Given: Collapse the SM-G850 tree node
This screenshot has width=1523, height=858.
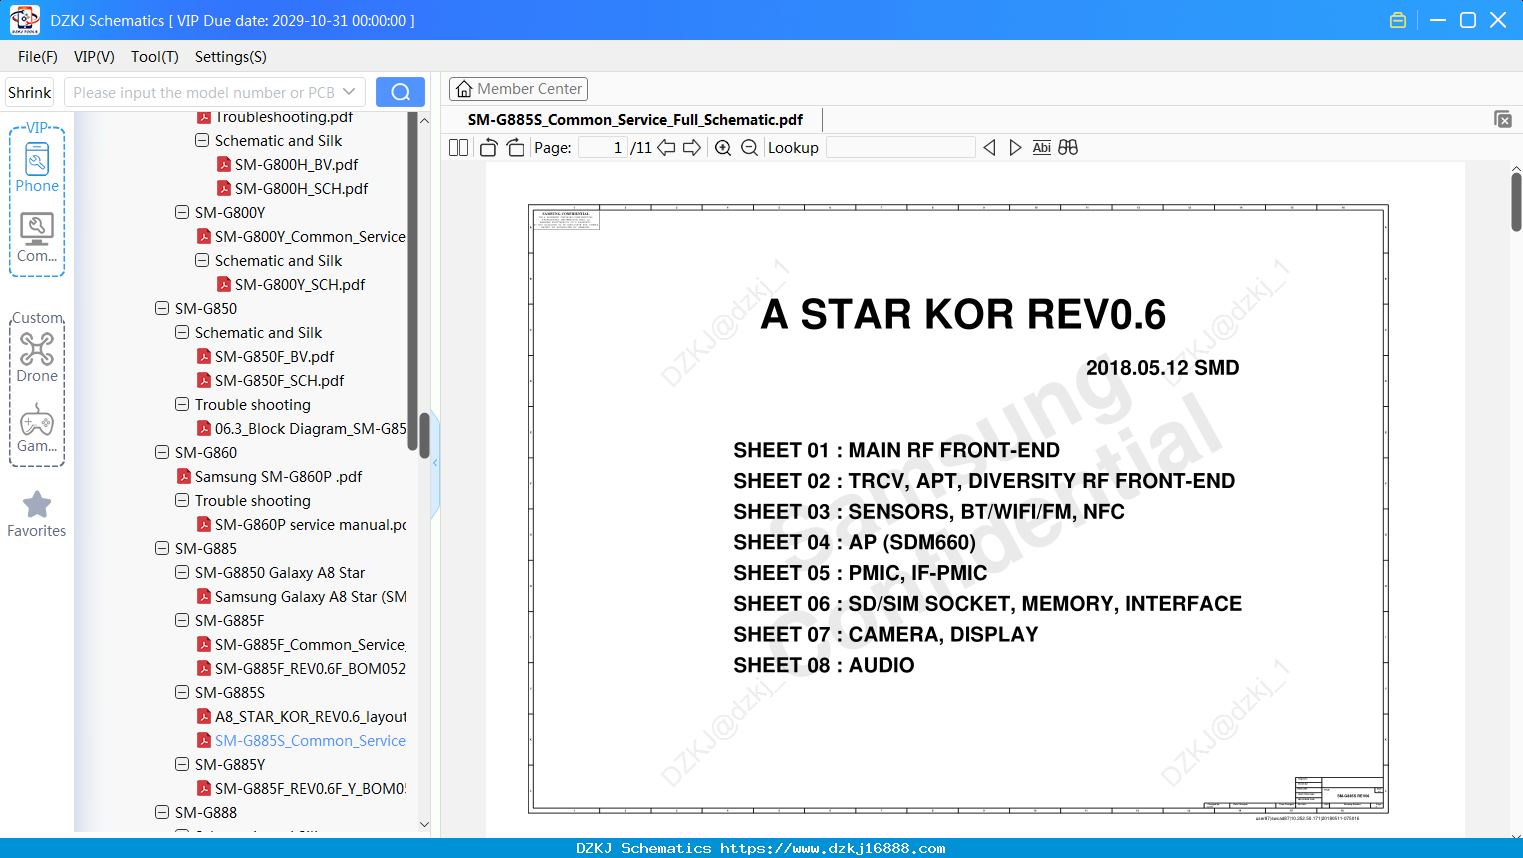Looking at the screenshot, I should (162, 308).
